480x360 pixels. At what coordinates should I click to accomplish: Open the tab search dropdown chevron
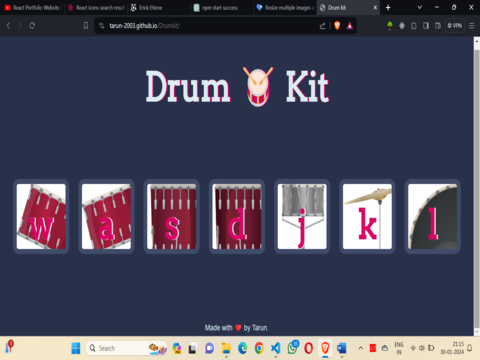tap(420, 7)
